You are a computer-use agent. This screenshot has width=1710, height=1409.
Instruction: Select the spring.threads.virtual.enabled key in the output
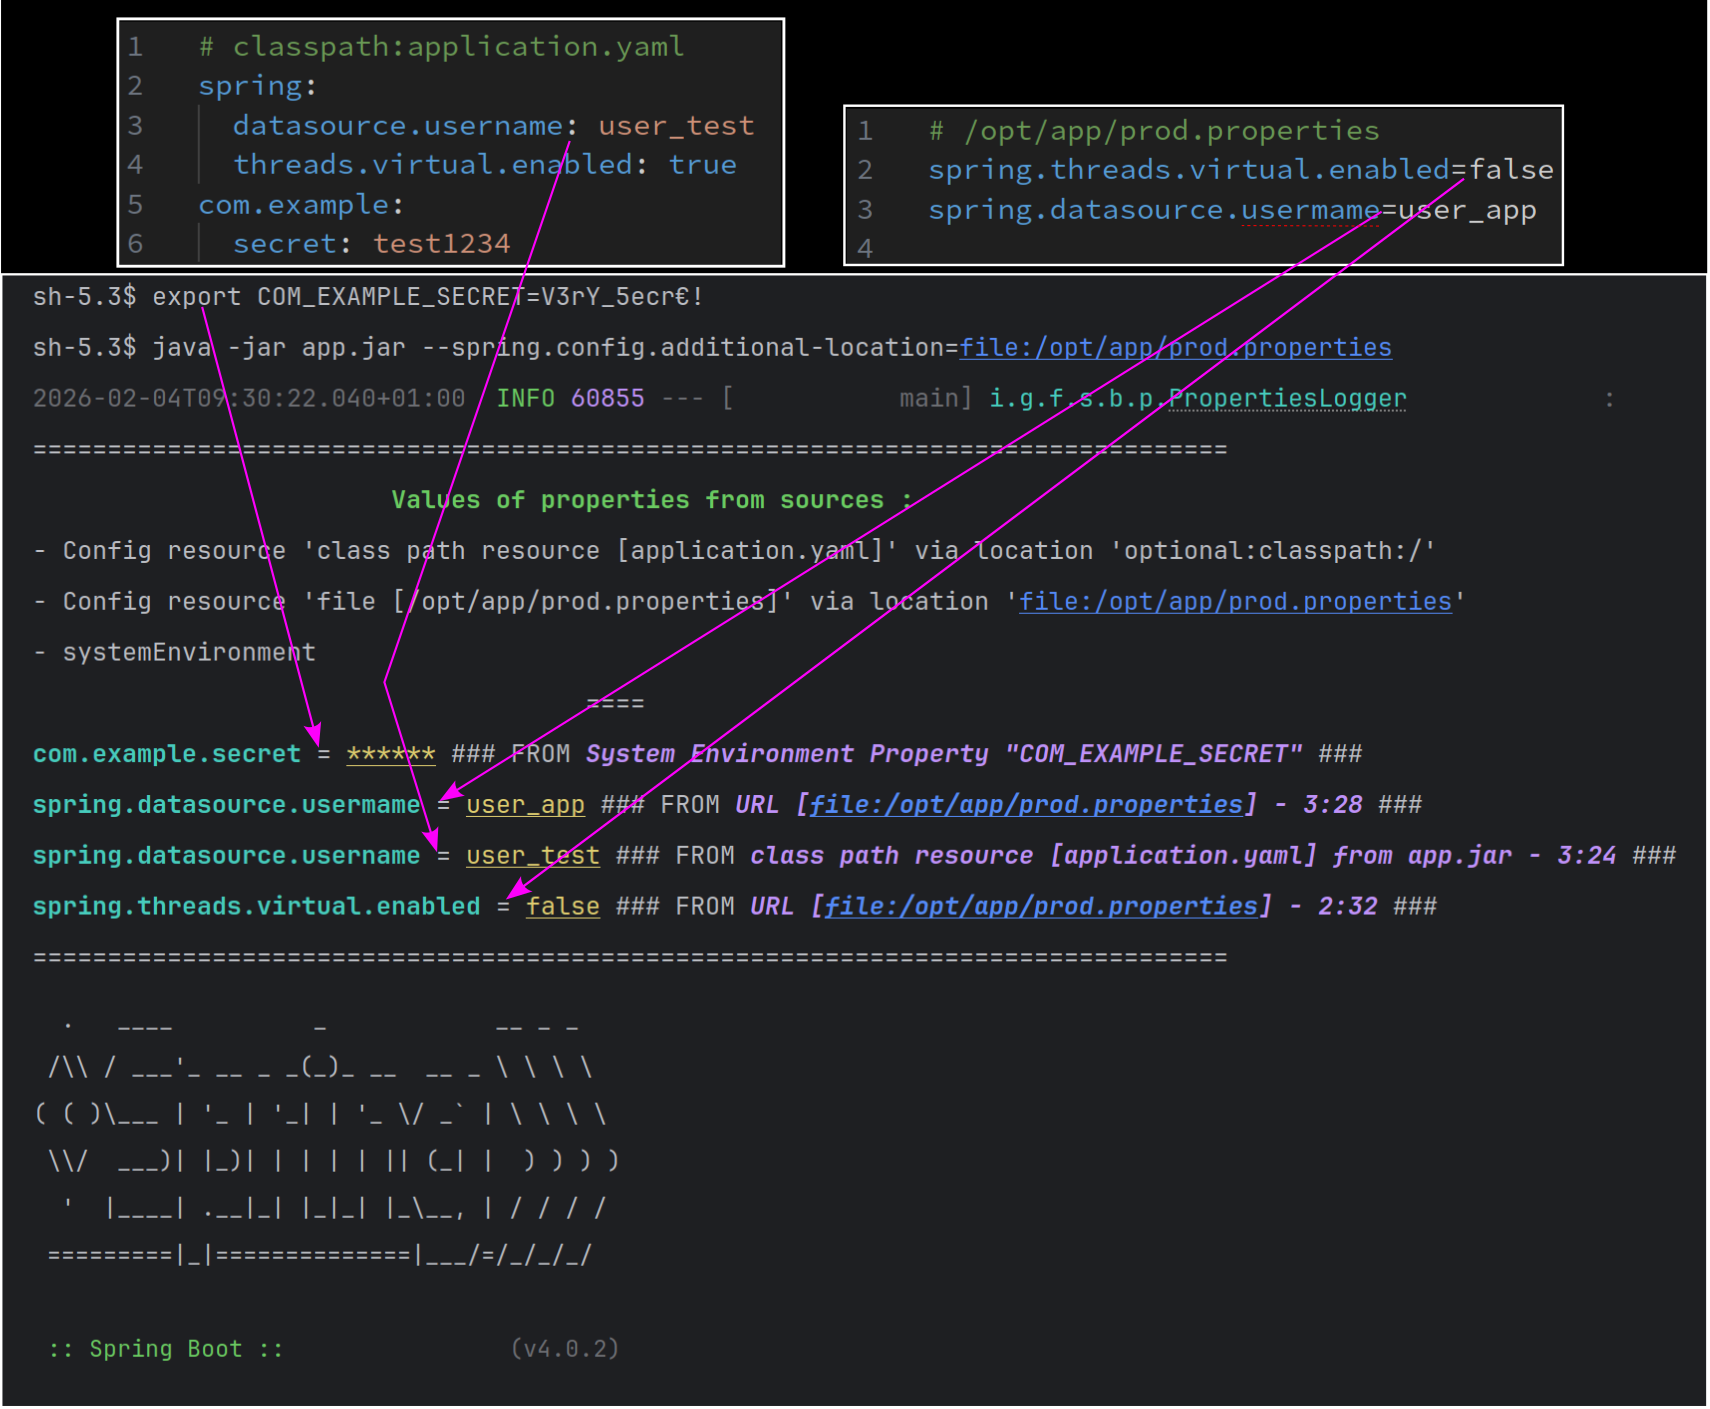click(x=256, y=907)
